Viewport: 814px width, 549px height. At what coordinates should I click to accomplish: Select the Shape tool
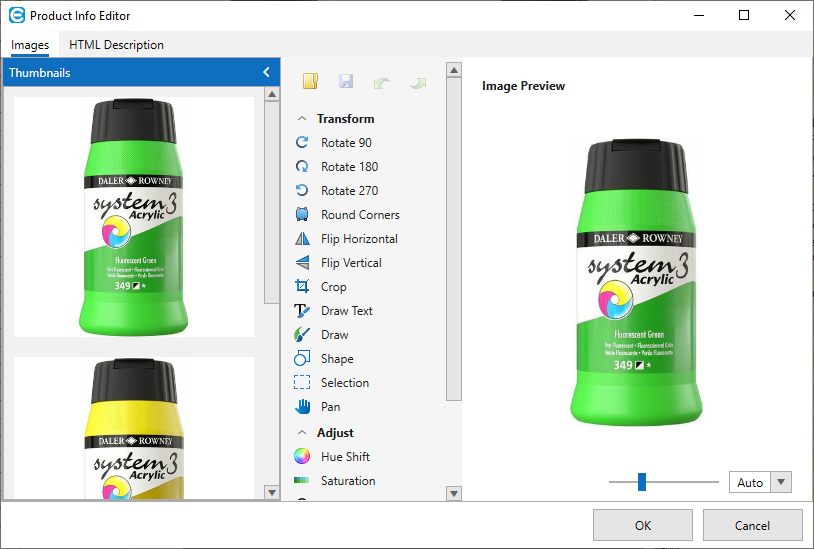[303, 359]
